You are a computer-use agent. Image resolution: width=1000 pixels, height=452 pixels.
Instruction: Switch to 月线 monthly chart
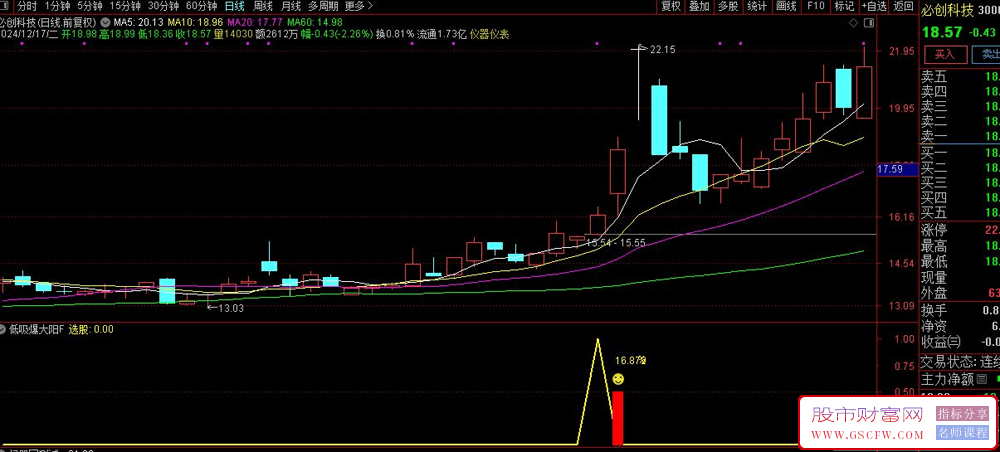290,6
